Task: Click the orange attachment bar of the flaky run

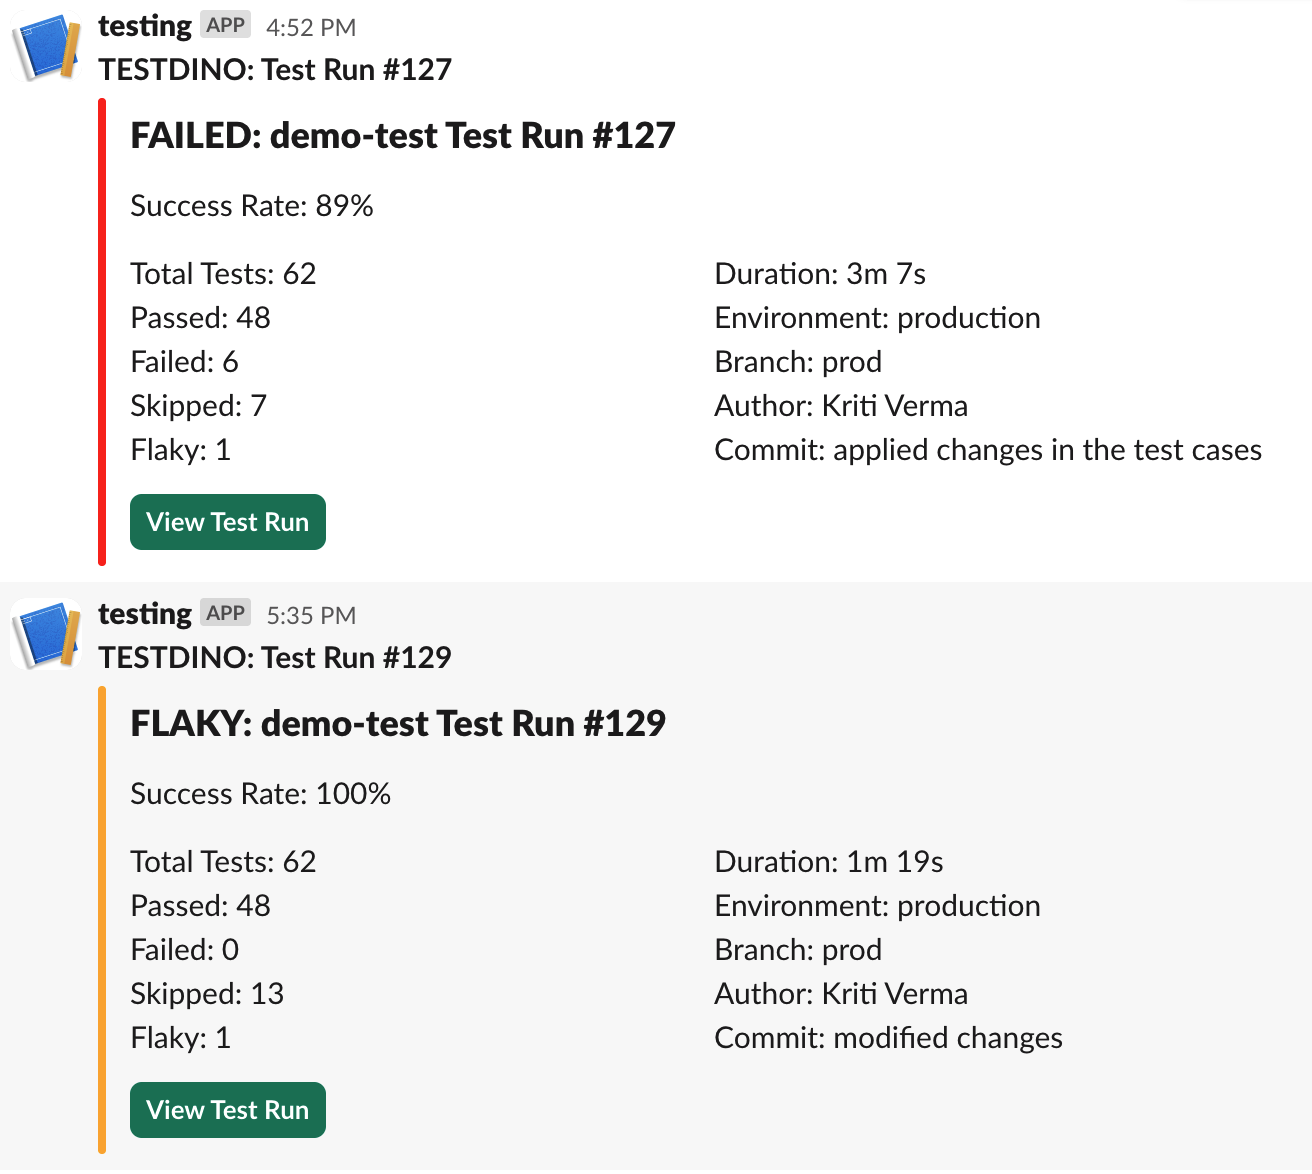Action: tap(102, 918)
